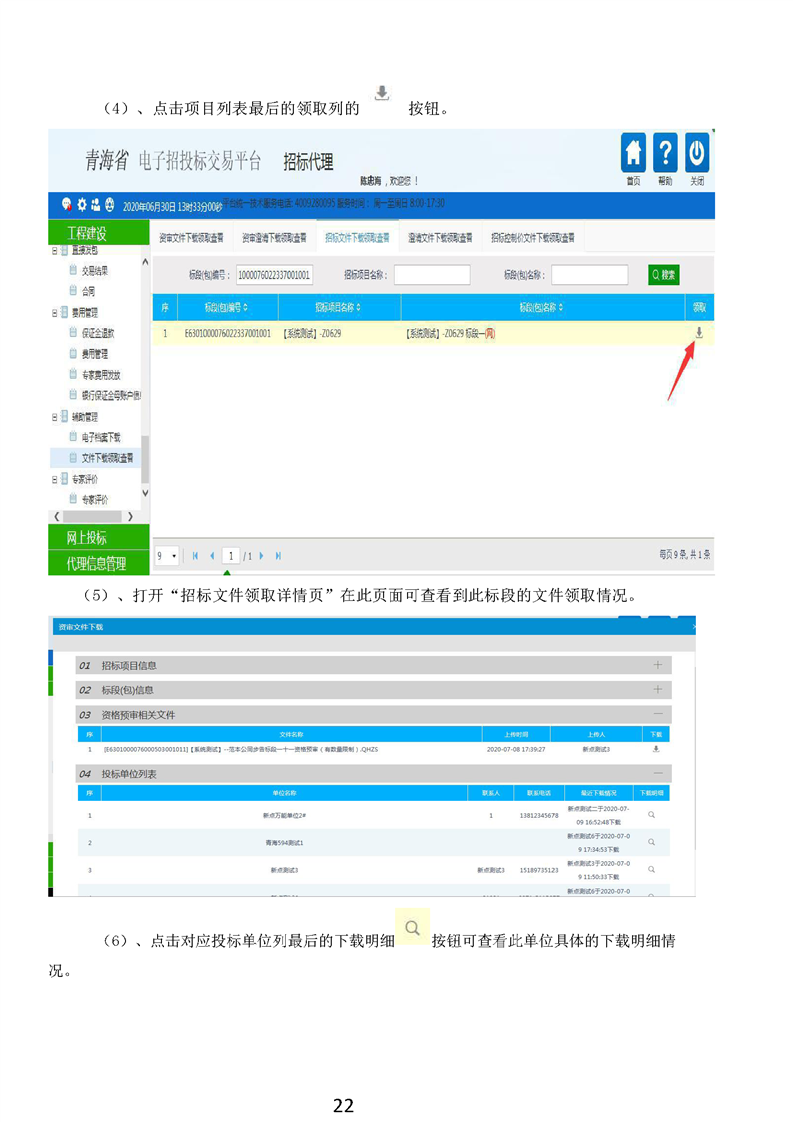Click the magnifier for 新点万能单位2# row

pyautogui.click(x=651, y=815)
